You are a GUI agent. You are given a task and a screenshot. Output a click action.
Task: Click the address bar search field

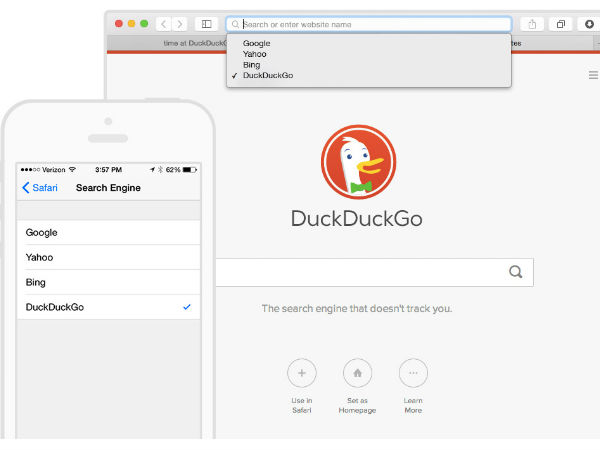tap(368, 24)
